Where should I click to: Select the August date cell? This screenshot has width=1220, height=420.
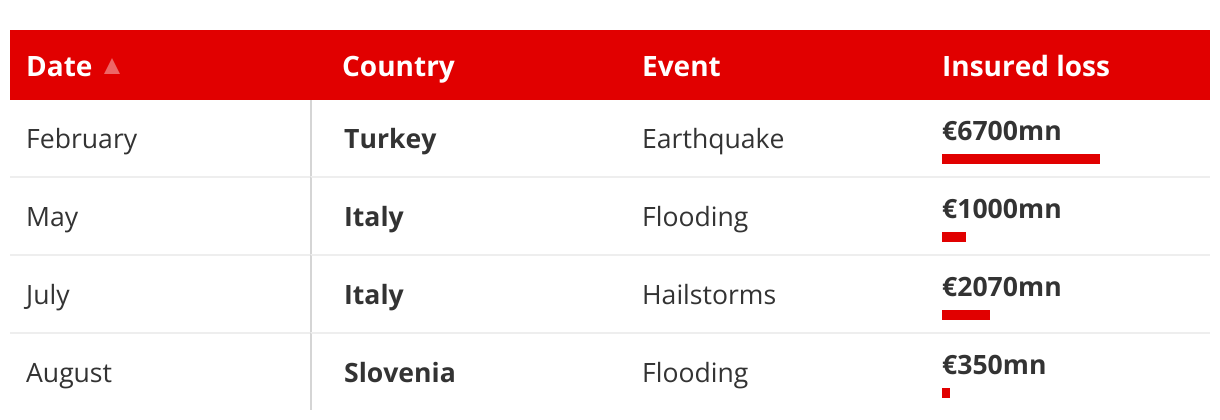[x=69, y=373]
